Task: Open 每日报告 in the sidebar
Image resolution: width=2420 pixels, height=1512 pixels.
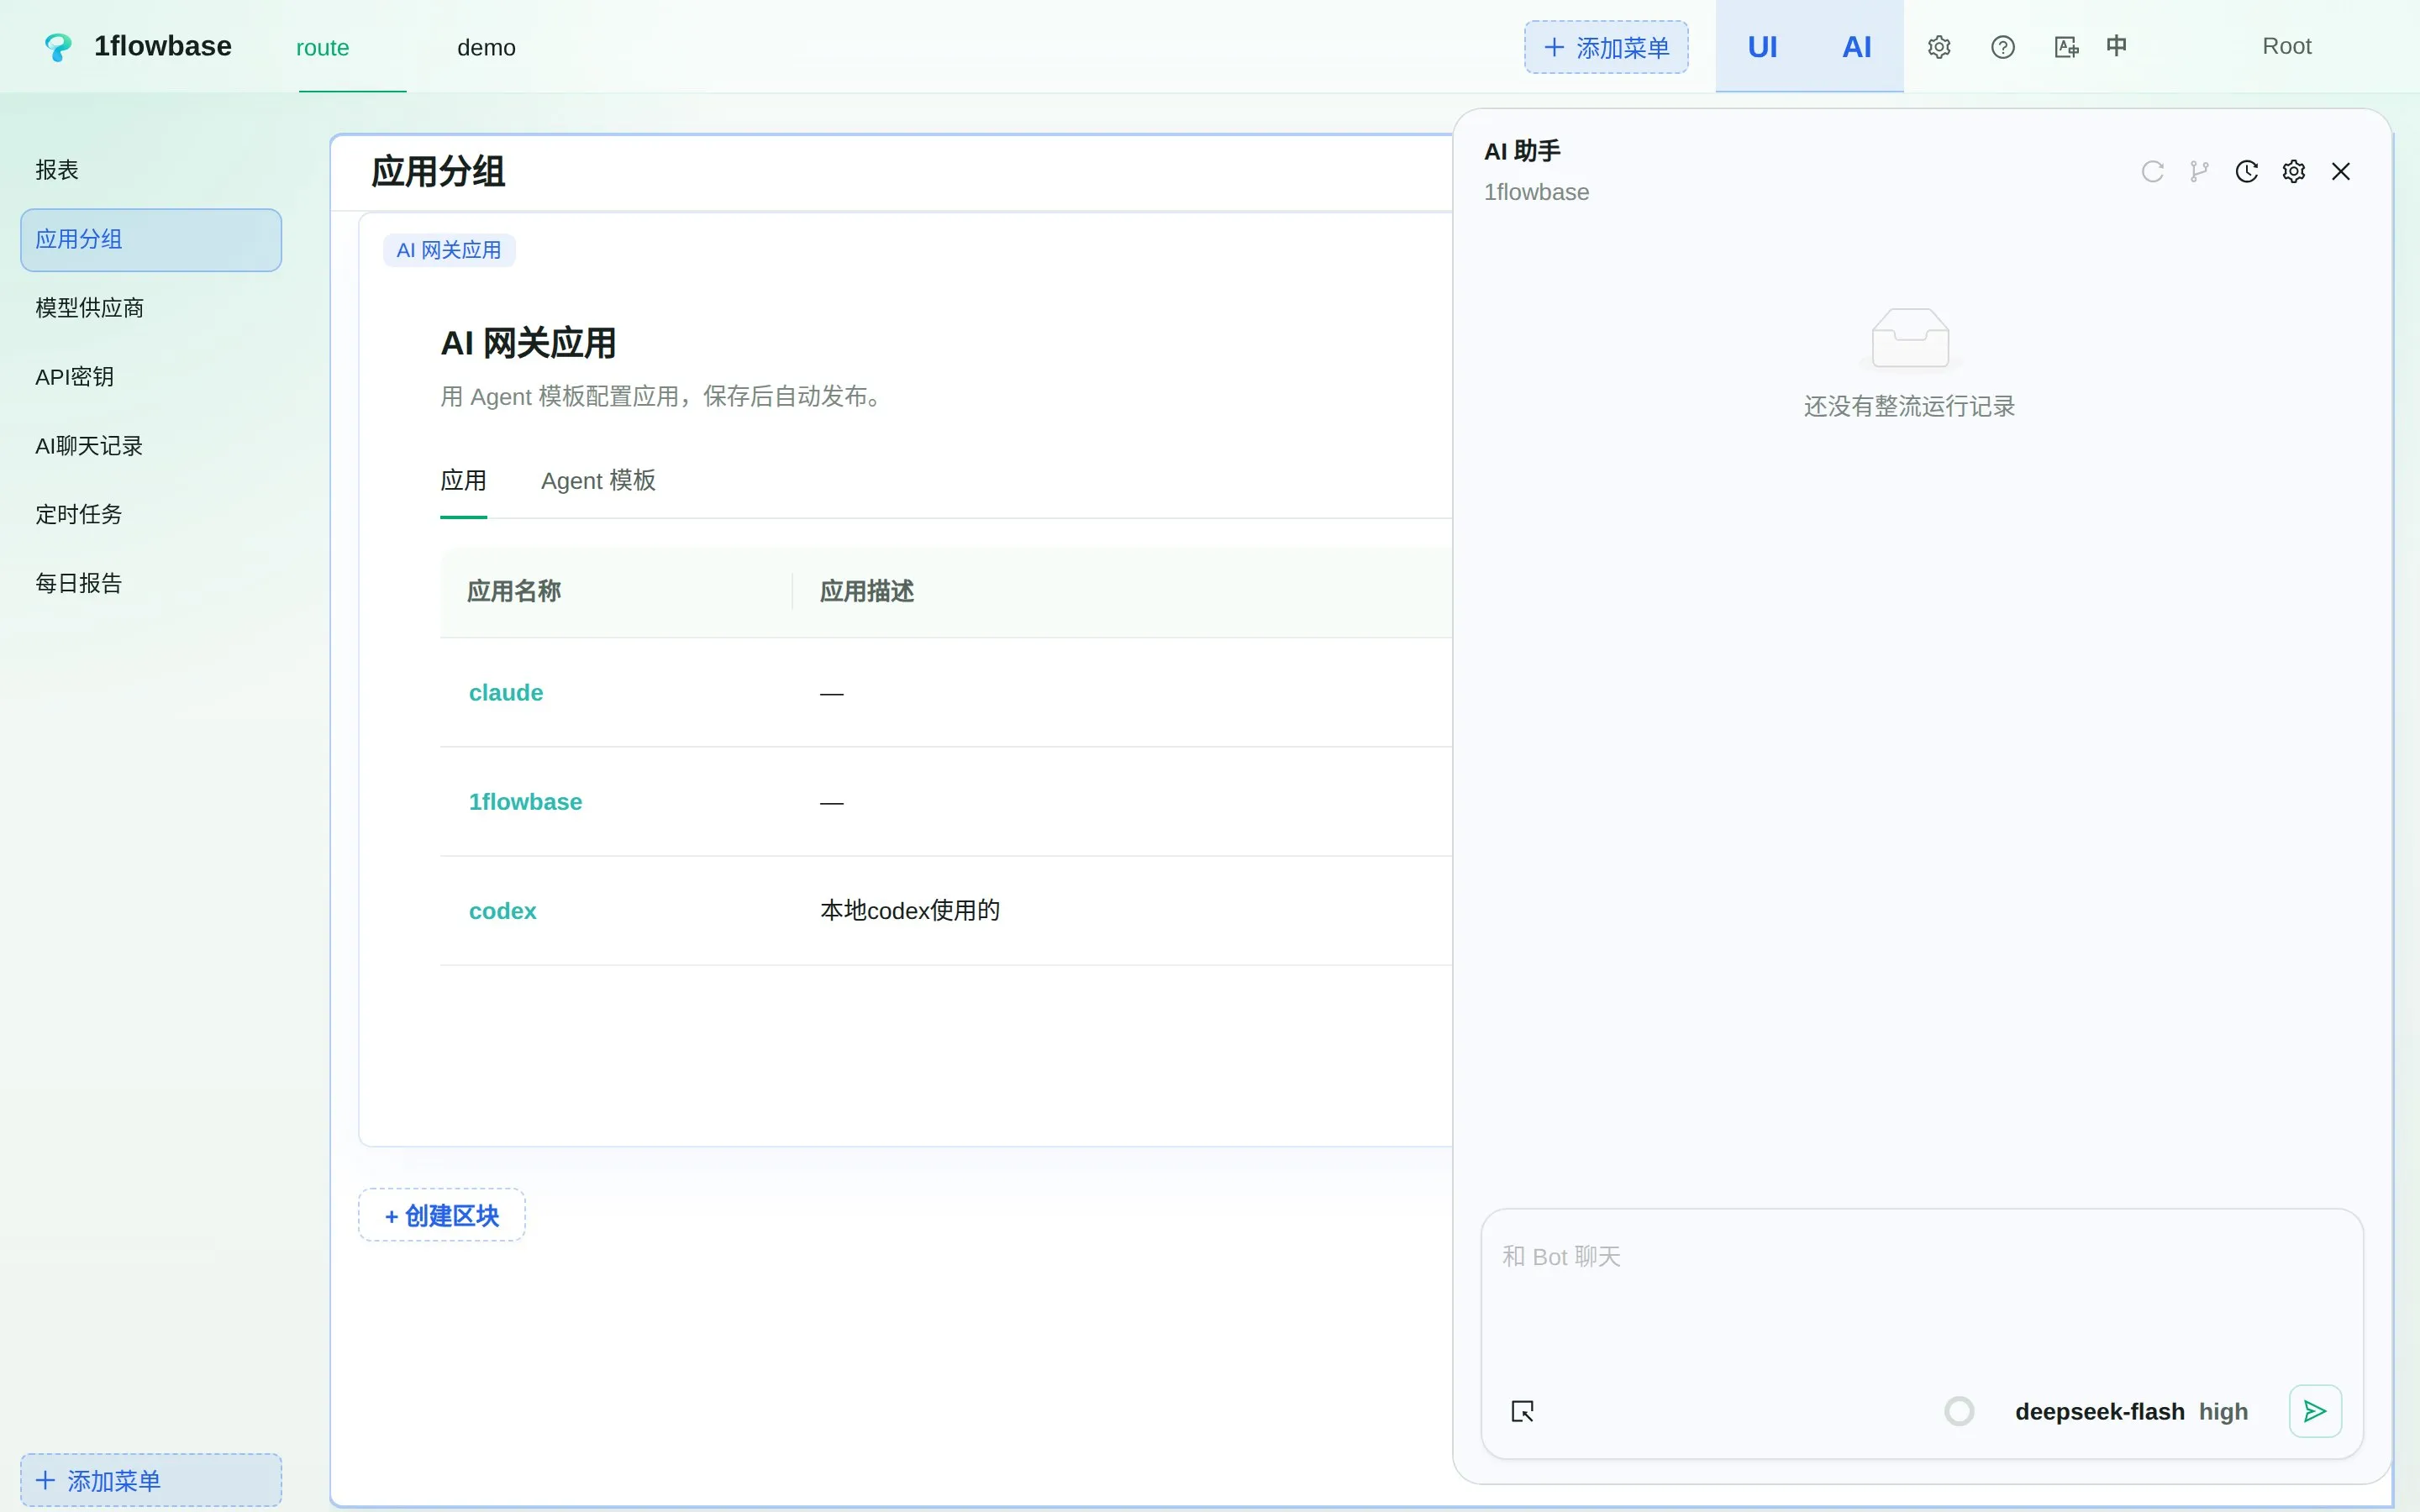Action: tap(151, 583)
